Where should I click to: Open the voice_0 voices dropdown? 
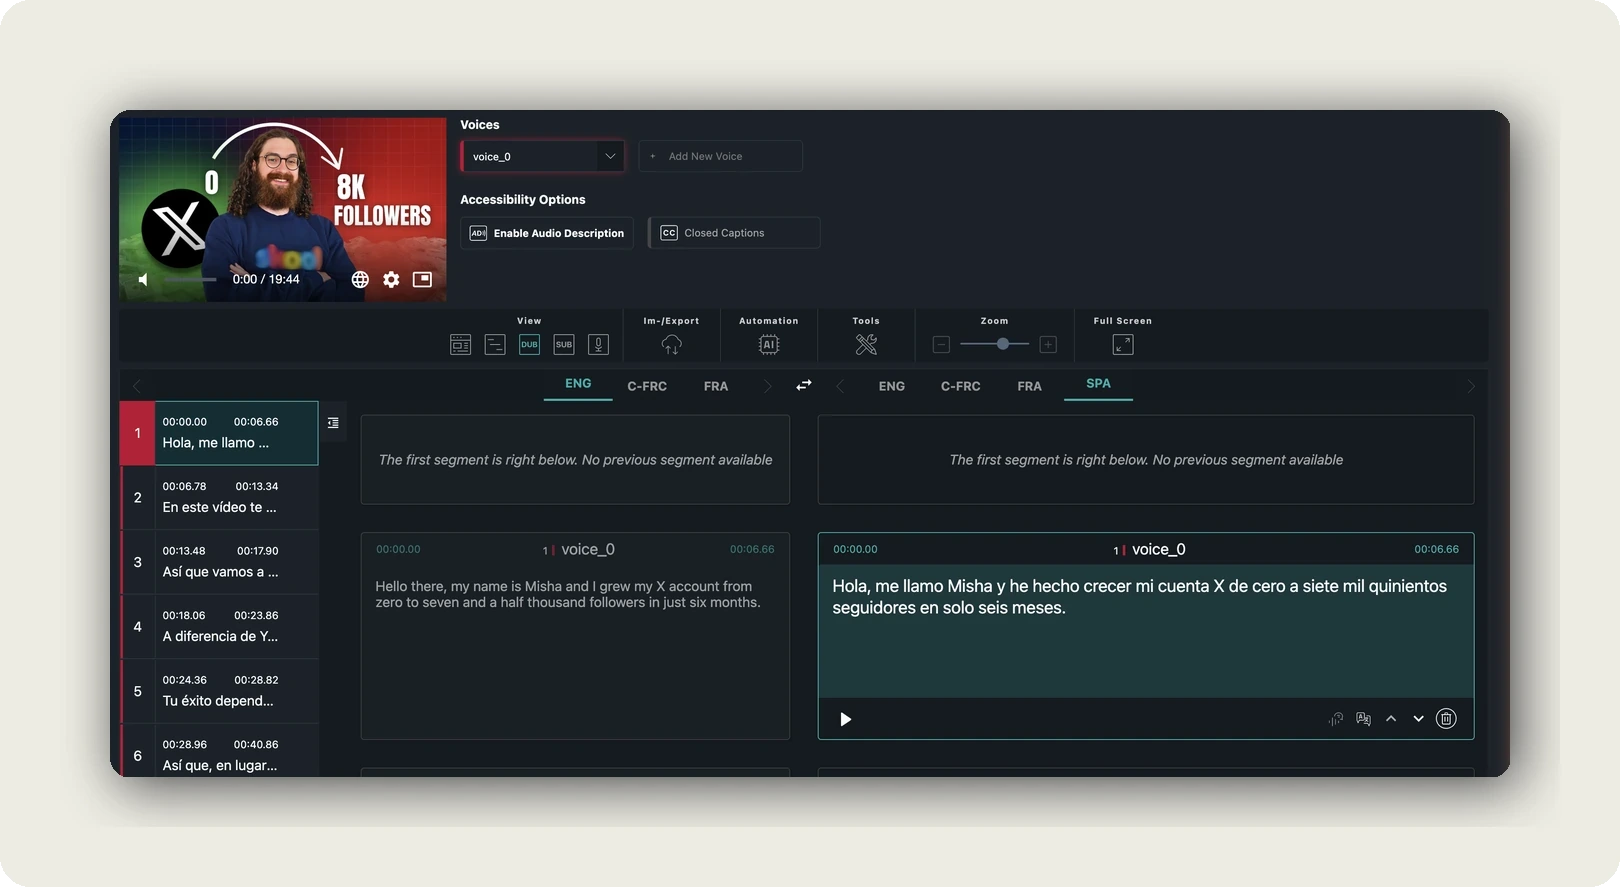tap(543, 156)
